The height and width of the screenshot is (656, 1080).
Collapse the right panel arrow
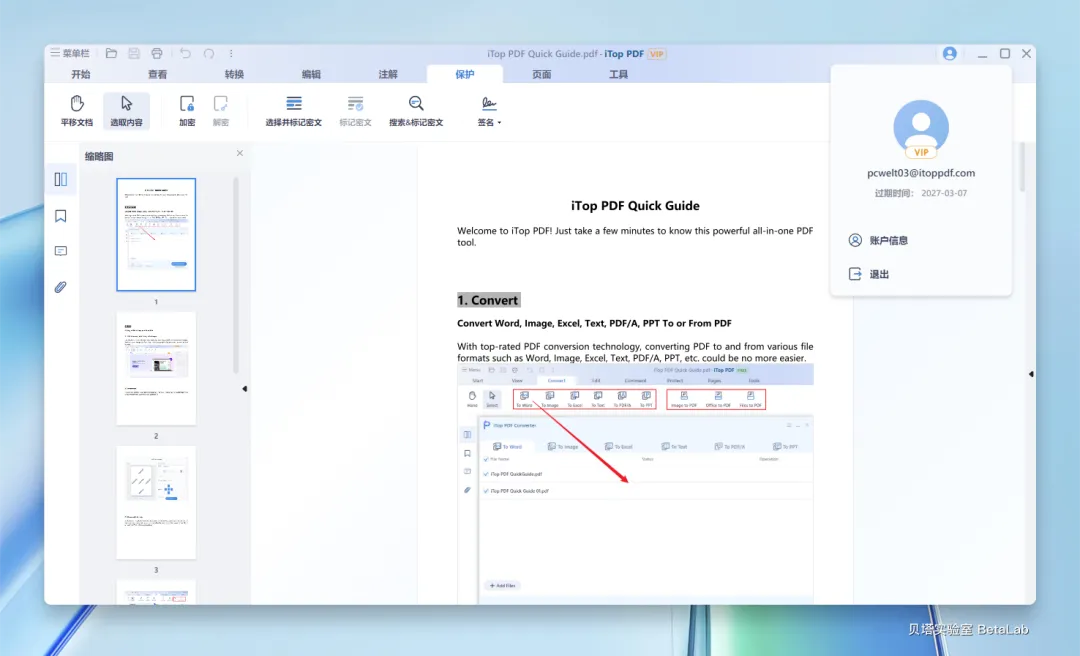point(1030,374)
